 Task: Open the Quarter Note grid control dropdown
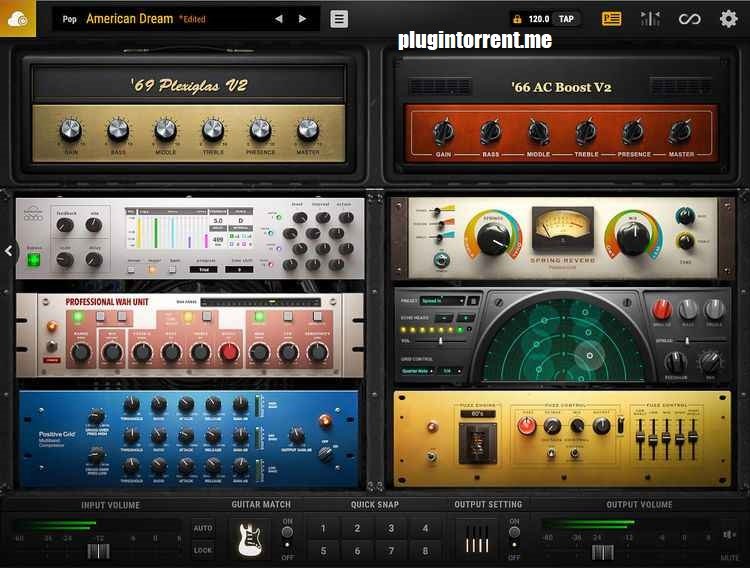pos(417,371)
